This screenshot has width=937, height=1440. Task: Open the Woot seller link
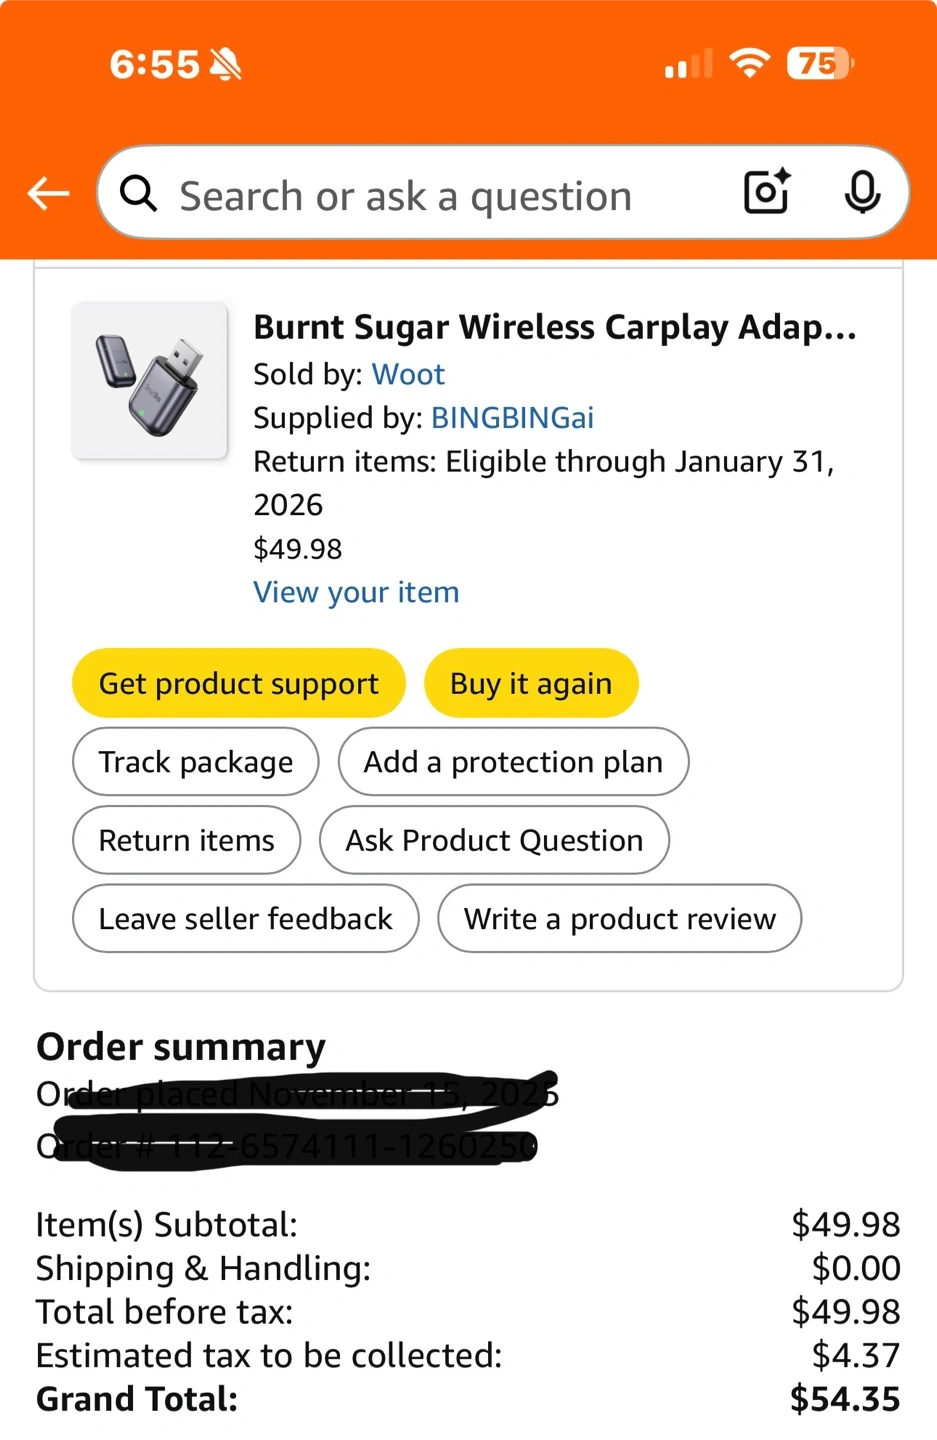(408, 374)
